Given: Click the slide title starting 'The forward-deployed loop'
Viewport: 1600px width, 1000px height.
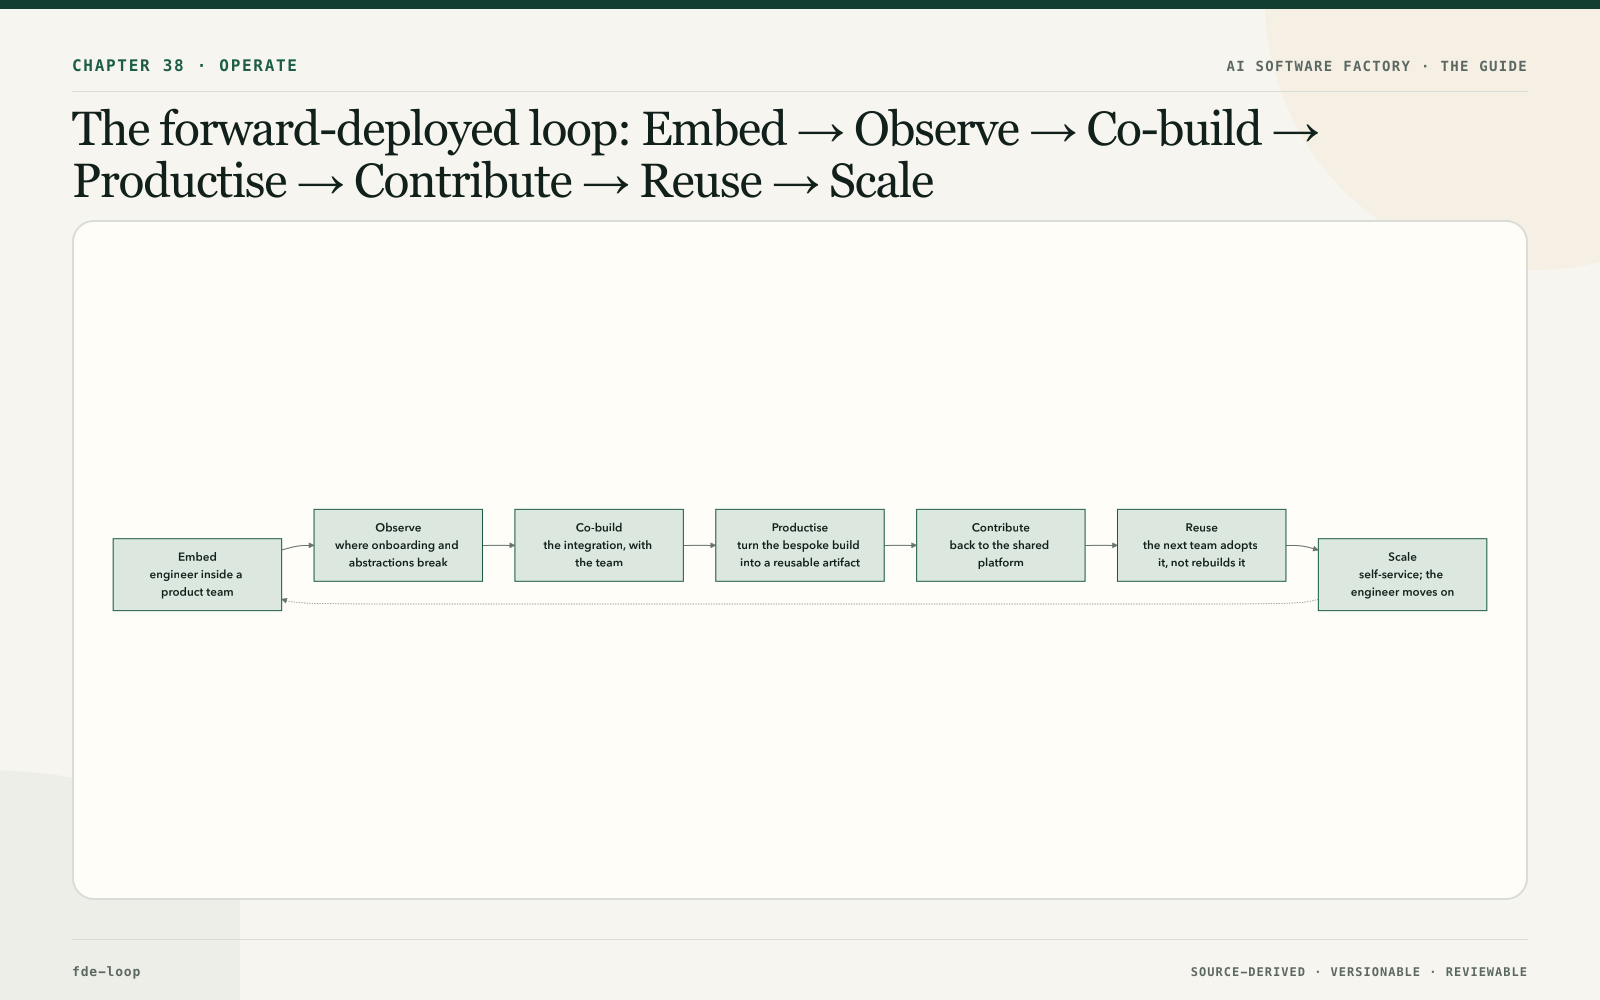Looking at the screenshot, I should pyautogui.click(x=697, y=155).
